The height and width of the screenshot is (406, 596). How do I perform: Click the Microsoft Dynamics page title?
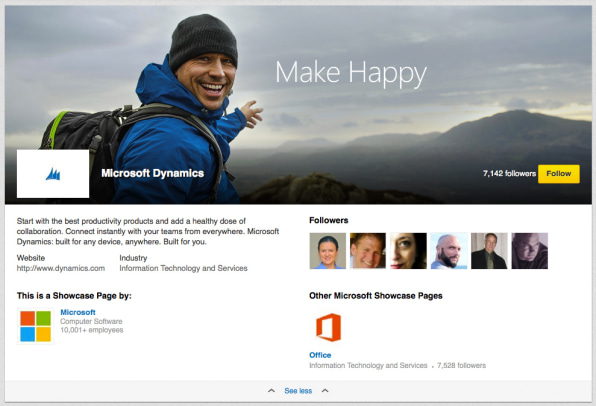click(x=152, y=173)
